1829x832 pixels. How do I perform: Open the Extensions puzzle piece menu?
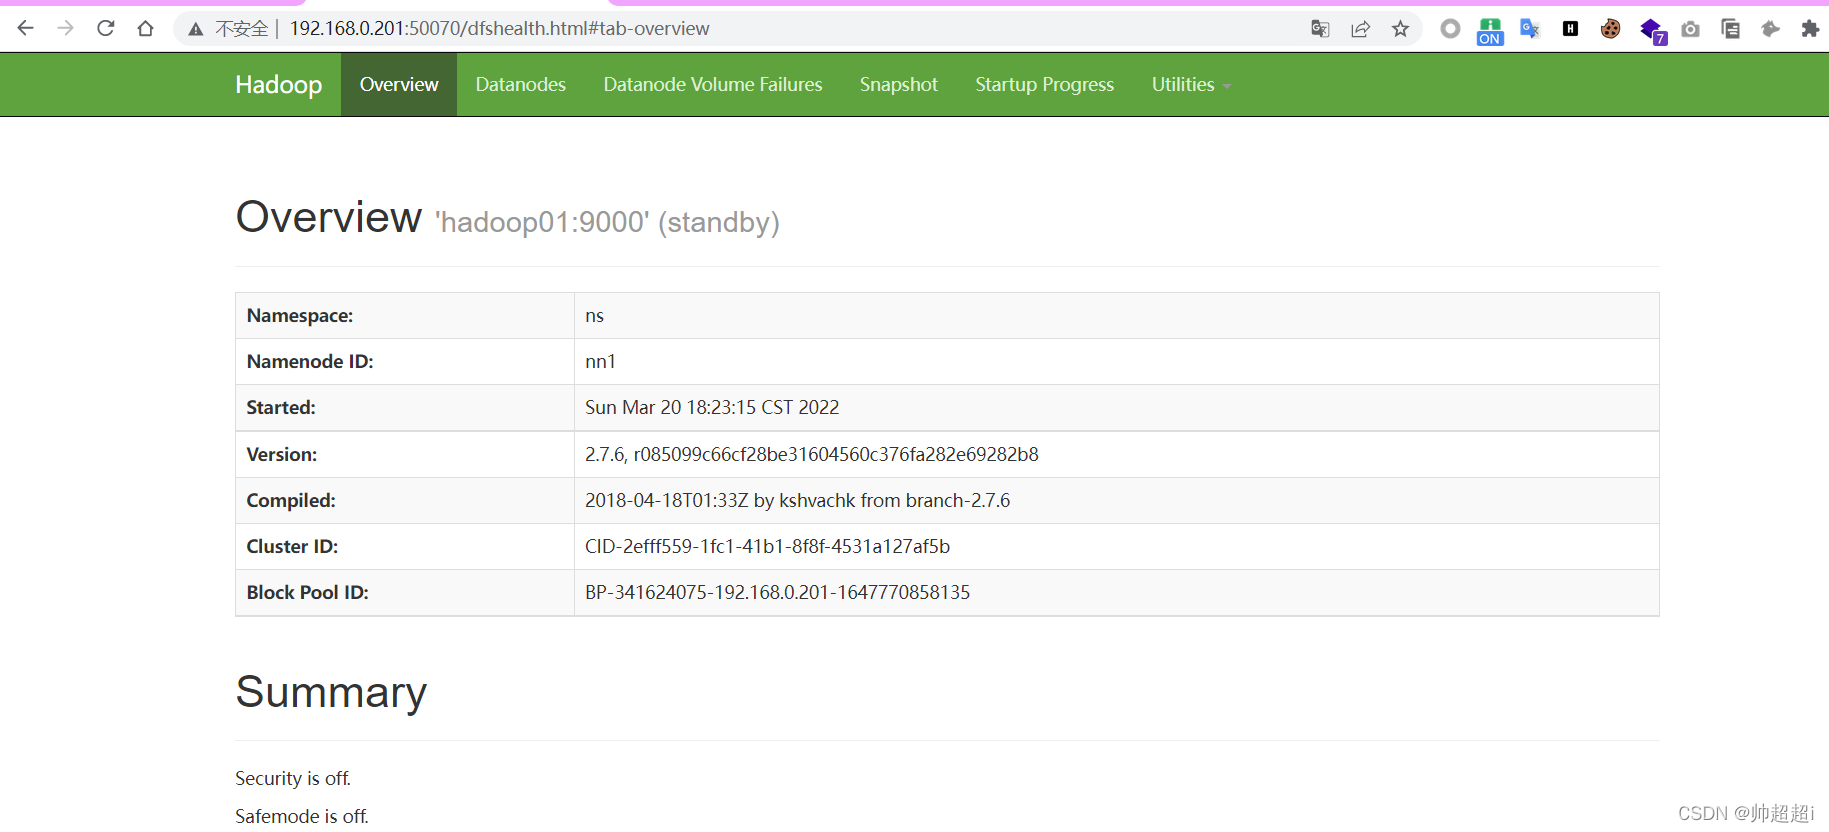click(1810, 29)
